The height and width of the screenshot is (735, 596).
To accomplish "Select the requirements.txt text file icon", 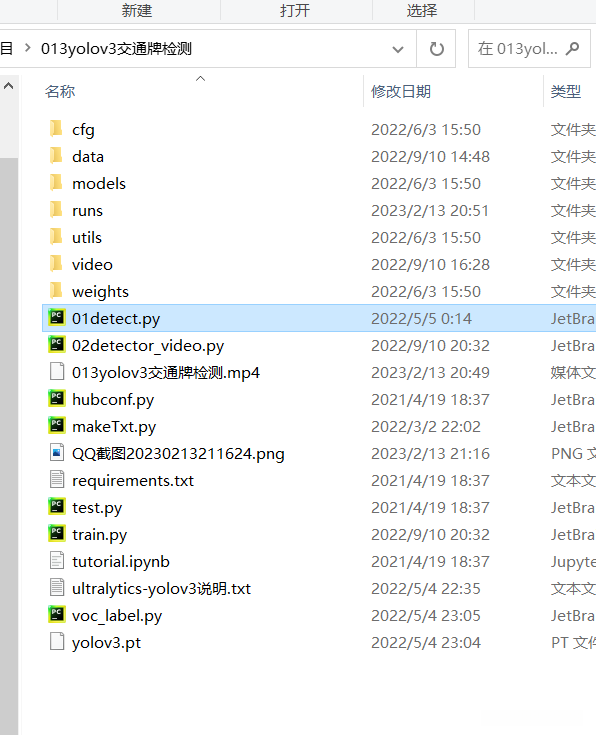I will (57, 480).
